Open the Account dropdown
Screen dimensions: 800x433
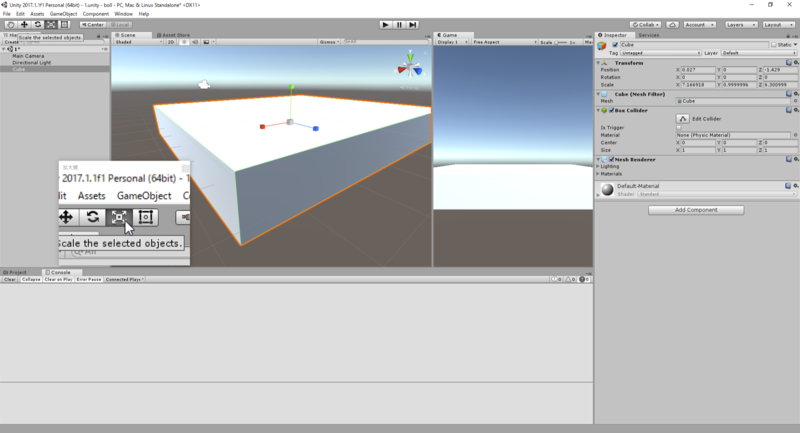tap(698, 24)
